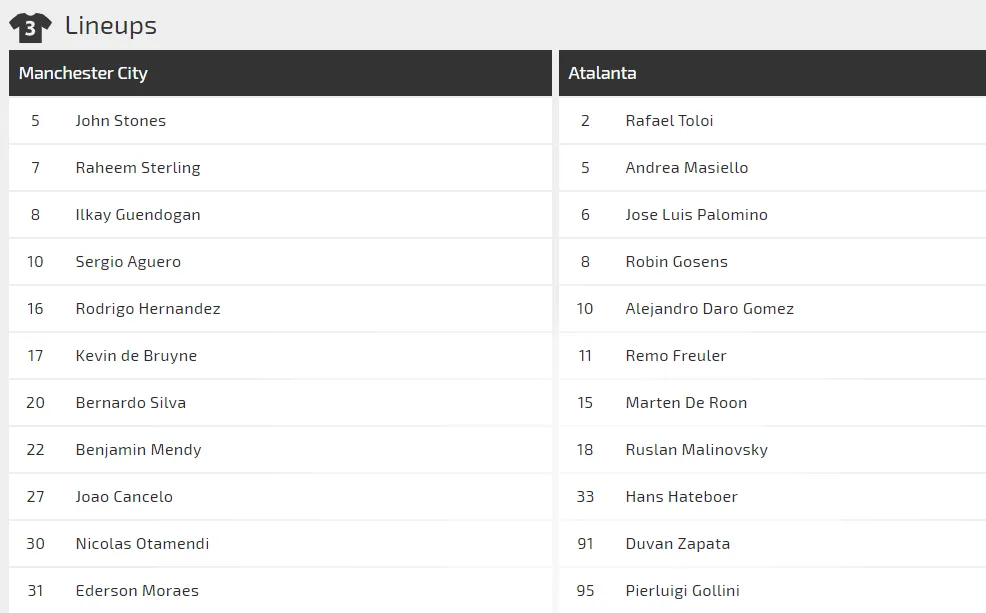Click the Atalanta team header
This screenshot has height=613, width=986.
click(602, 73)
